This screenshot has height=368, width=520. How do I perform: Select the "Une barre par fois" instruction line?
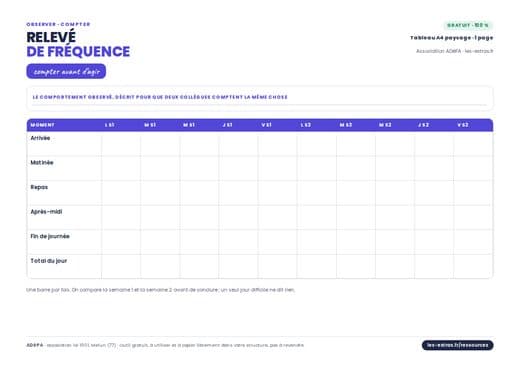click(x=160, y=290)
